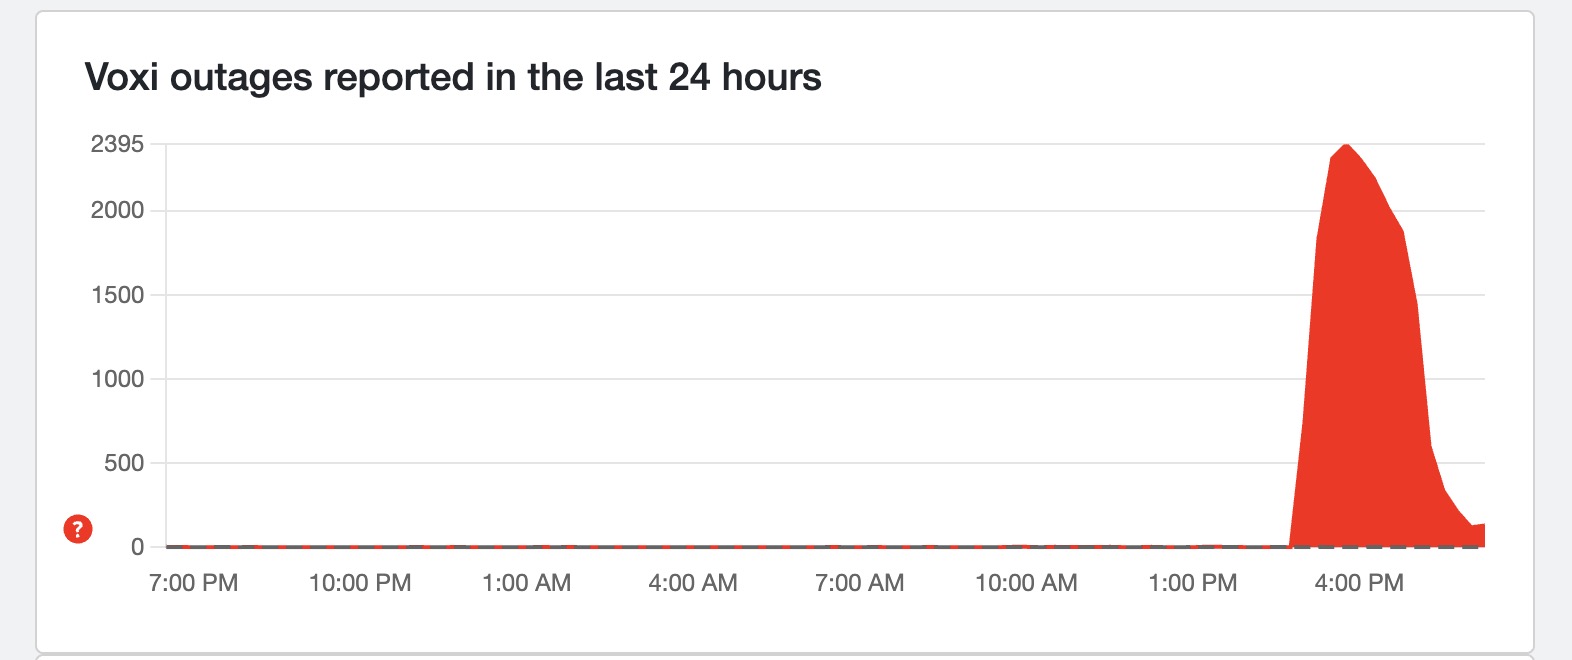Click the 1000 y-axis label
The image size is (1572, 660).
[117, 379]
